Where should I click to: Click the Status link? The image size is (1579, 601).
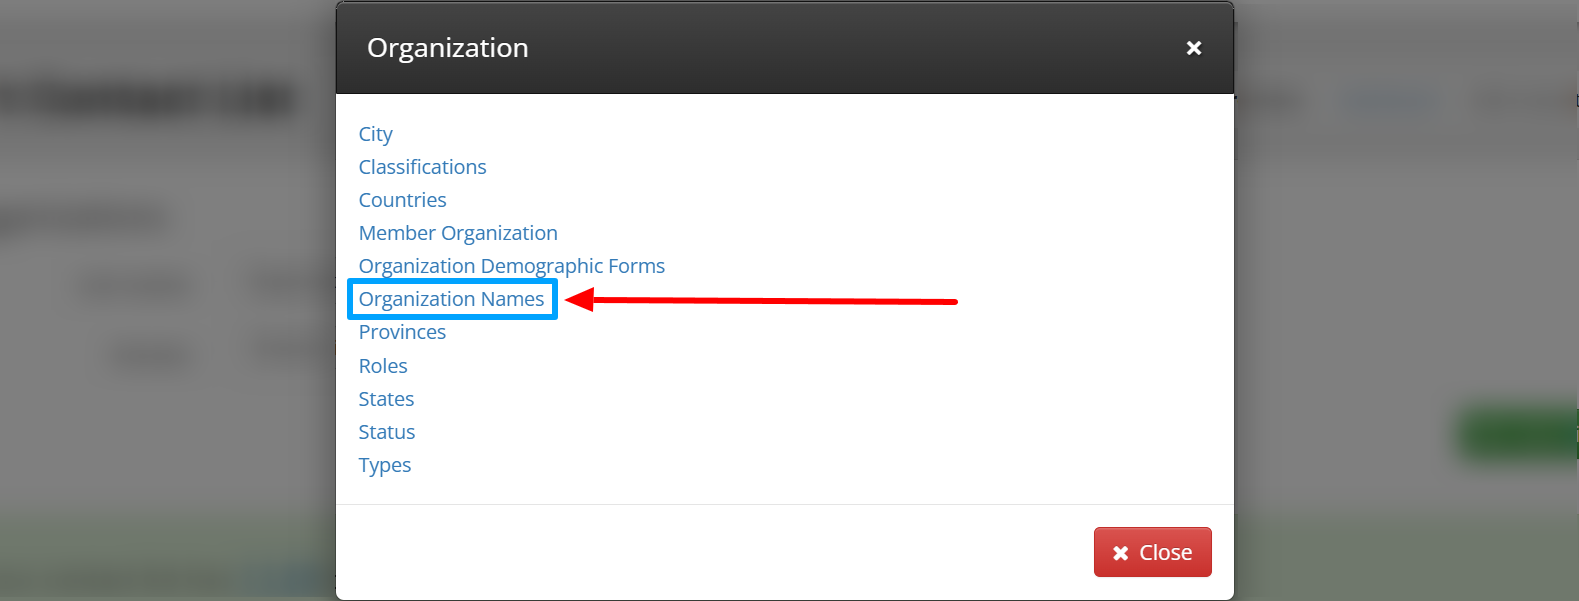point(386,432)
